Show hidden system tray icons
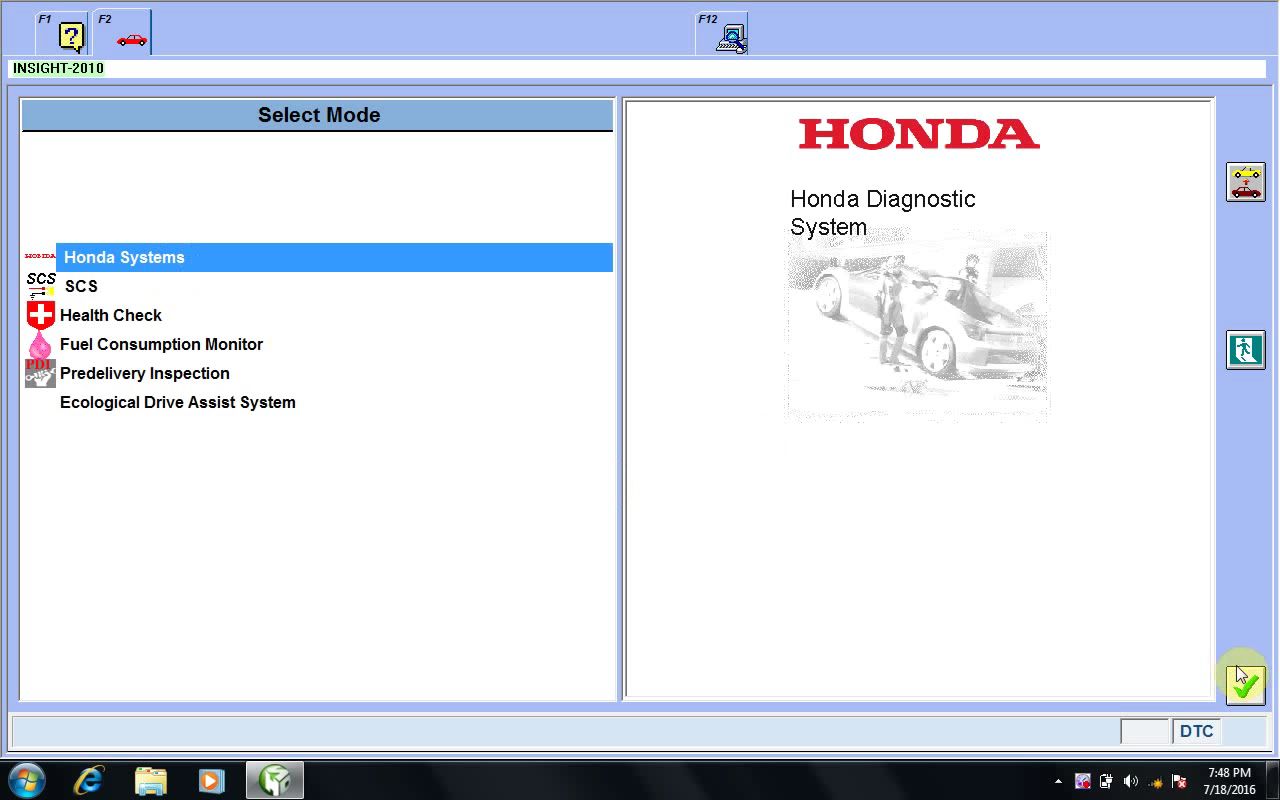 coord(1058,781)
